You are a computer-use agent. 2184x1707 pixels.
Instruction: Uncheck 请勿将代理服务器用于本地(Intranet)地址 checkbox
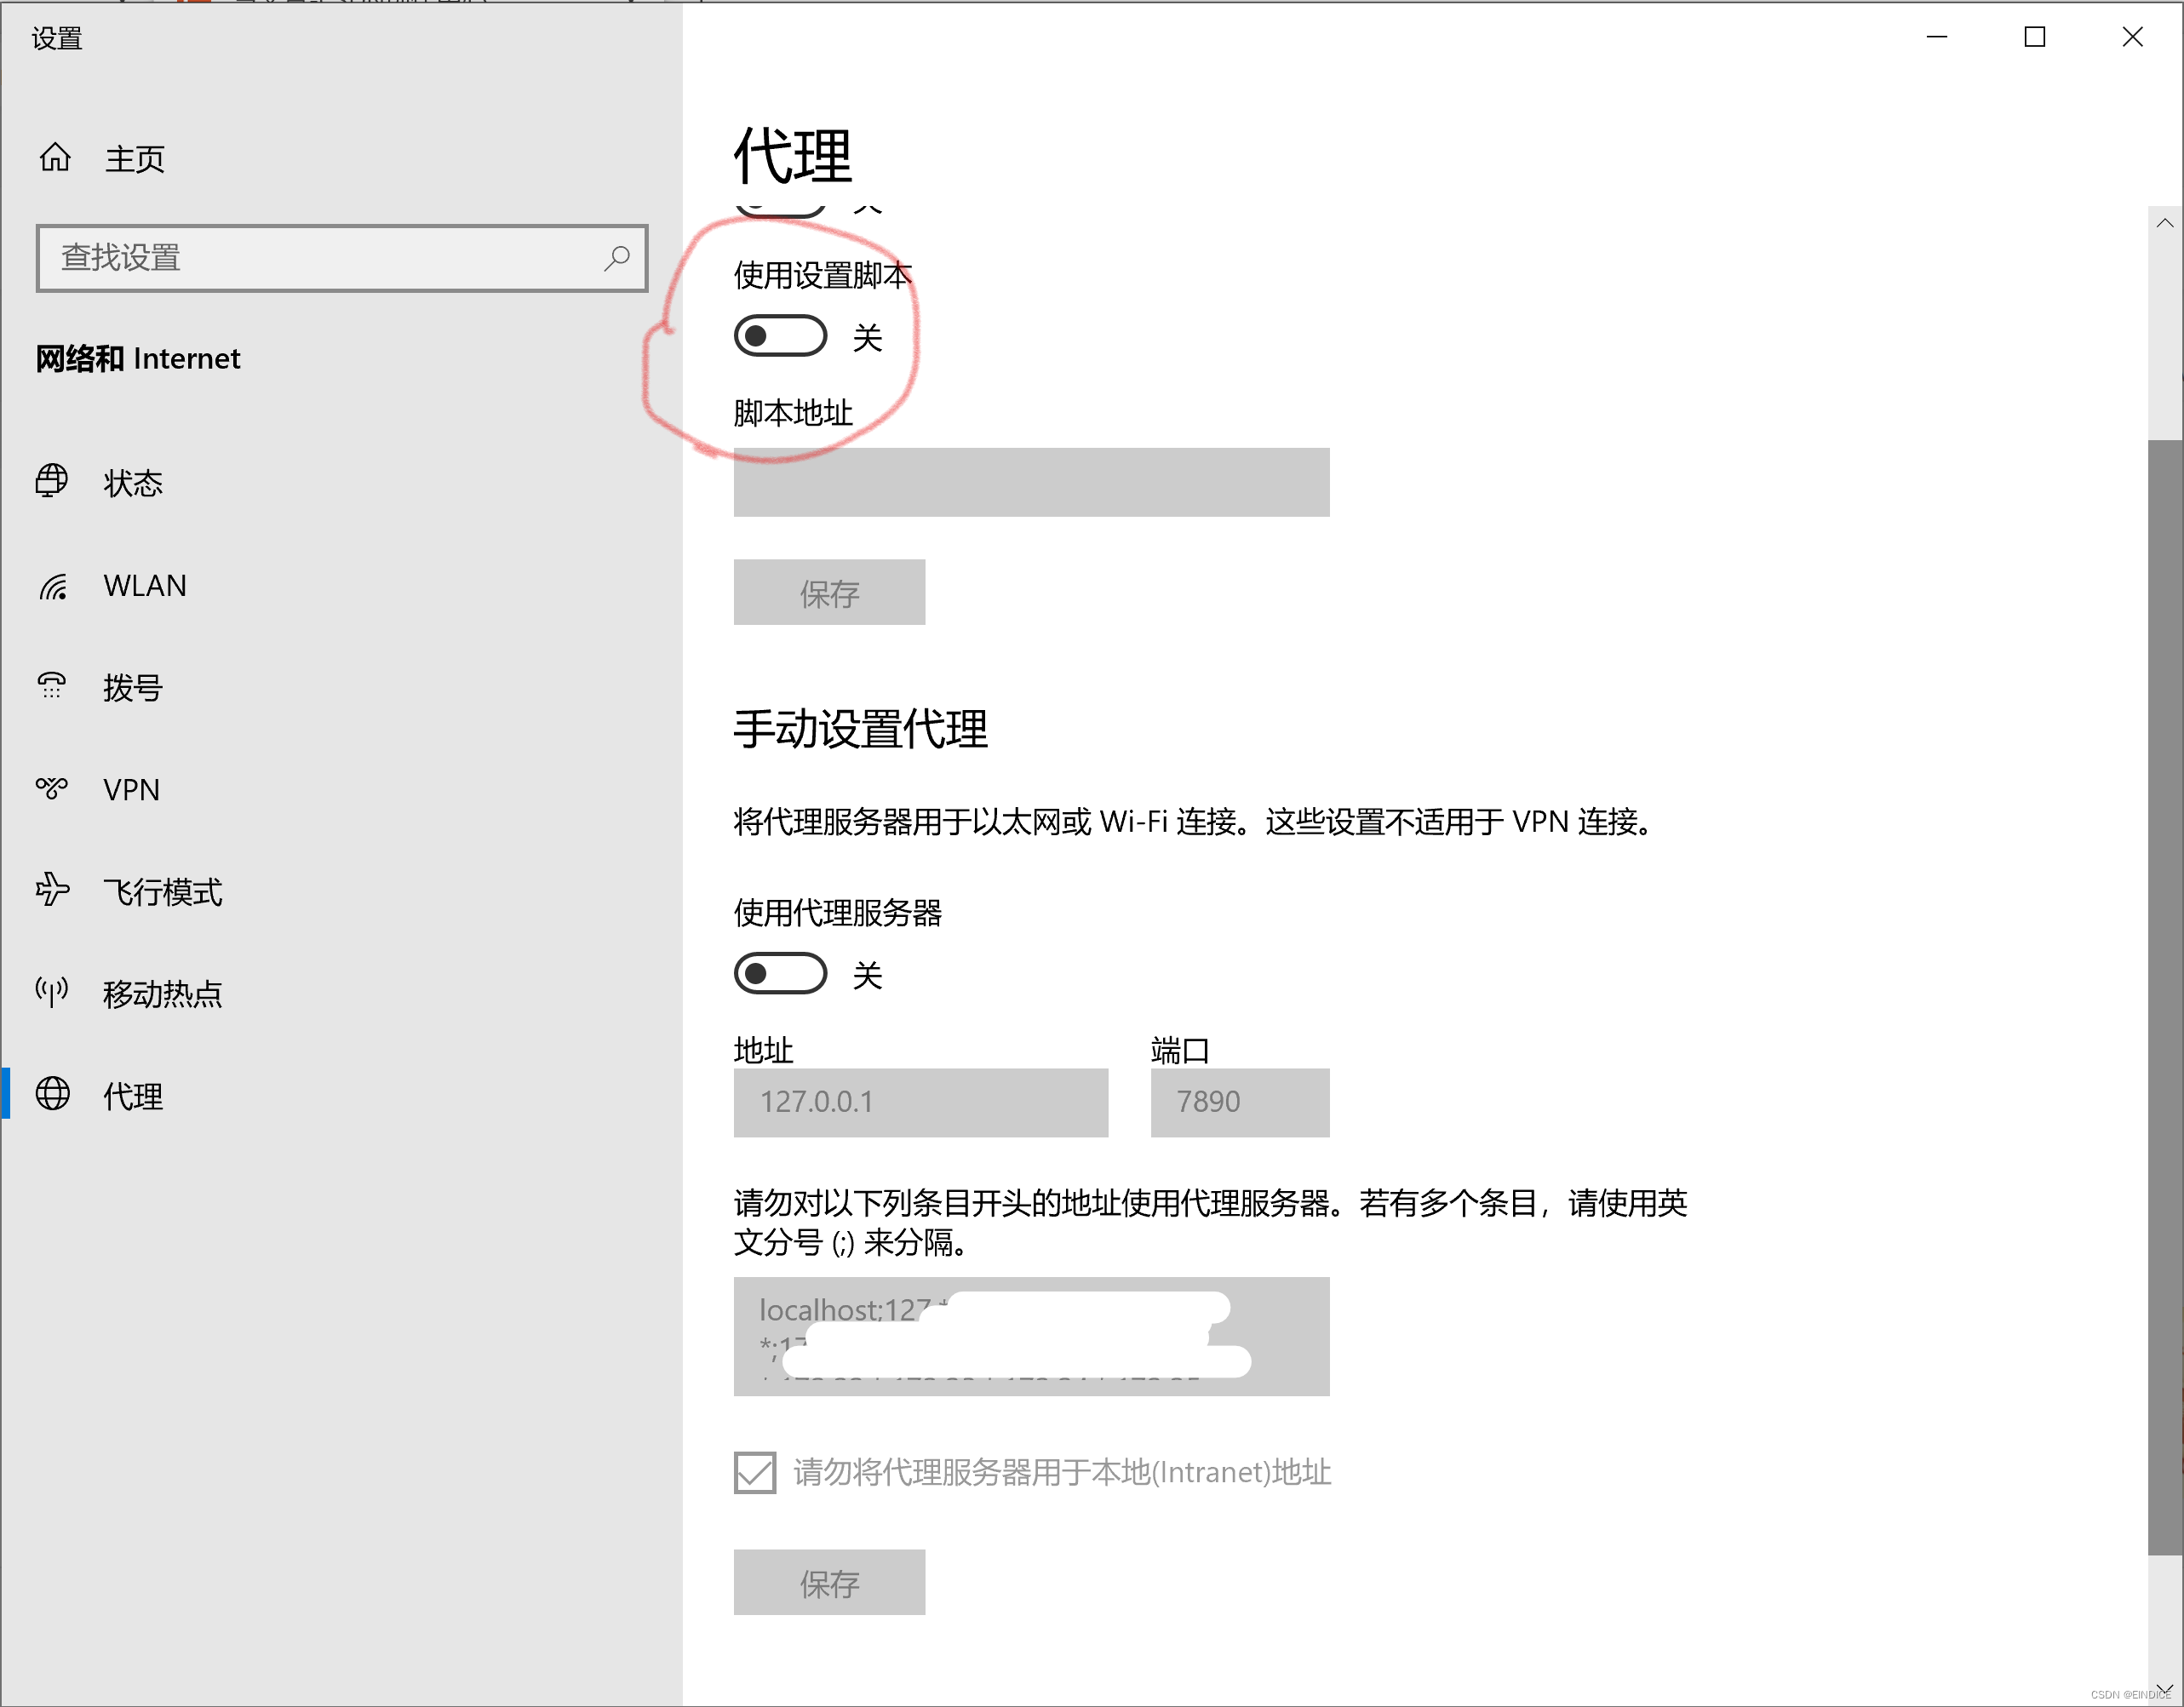[755, 1472]
